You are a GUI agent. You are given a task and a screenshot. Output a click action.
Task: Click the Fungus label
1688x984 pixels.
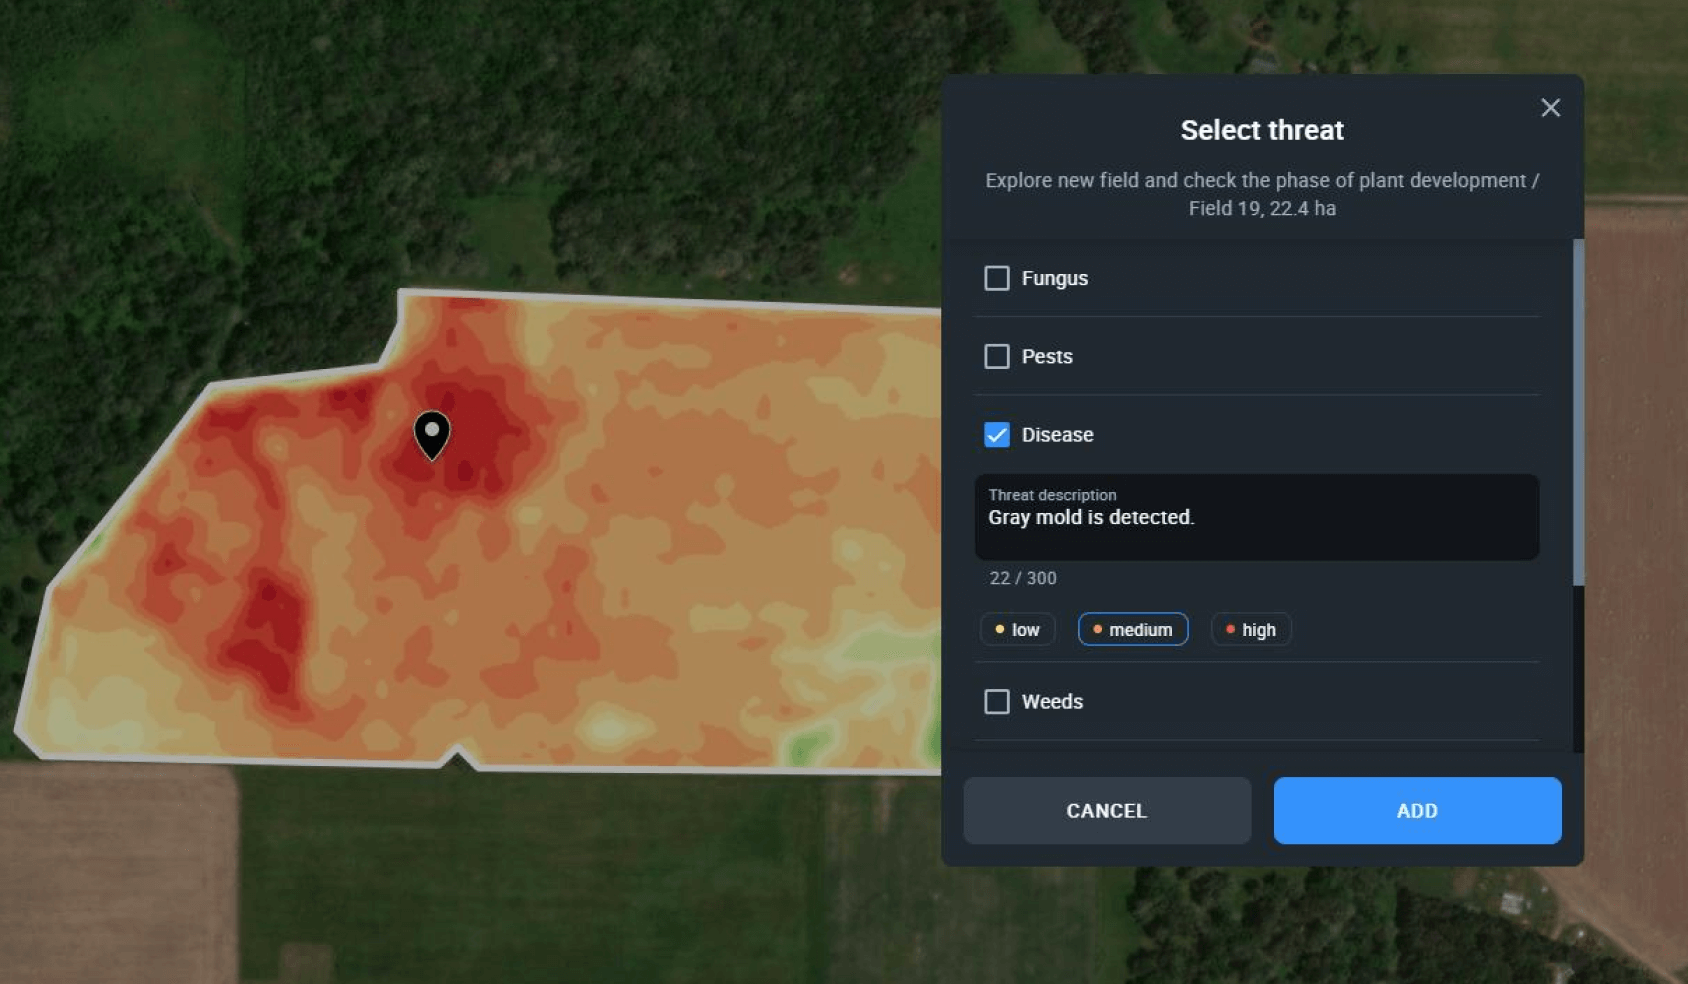(x=1055, y=278)
